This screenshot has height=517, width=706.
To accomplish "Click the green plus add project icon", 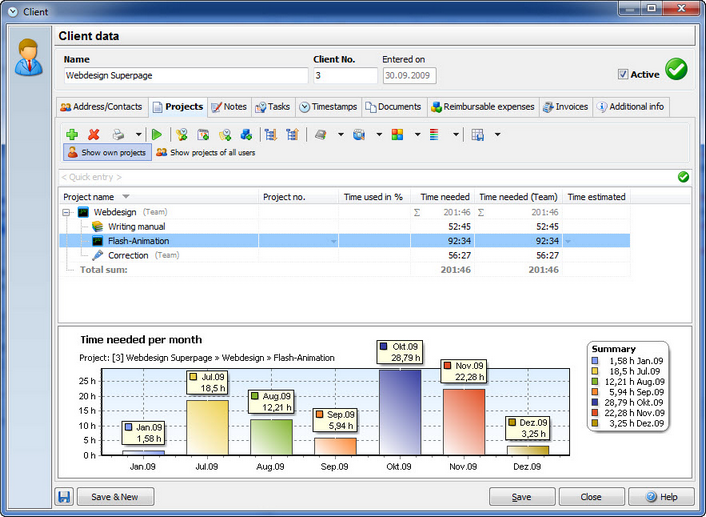I will point(72,134).
